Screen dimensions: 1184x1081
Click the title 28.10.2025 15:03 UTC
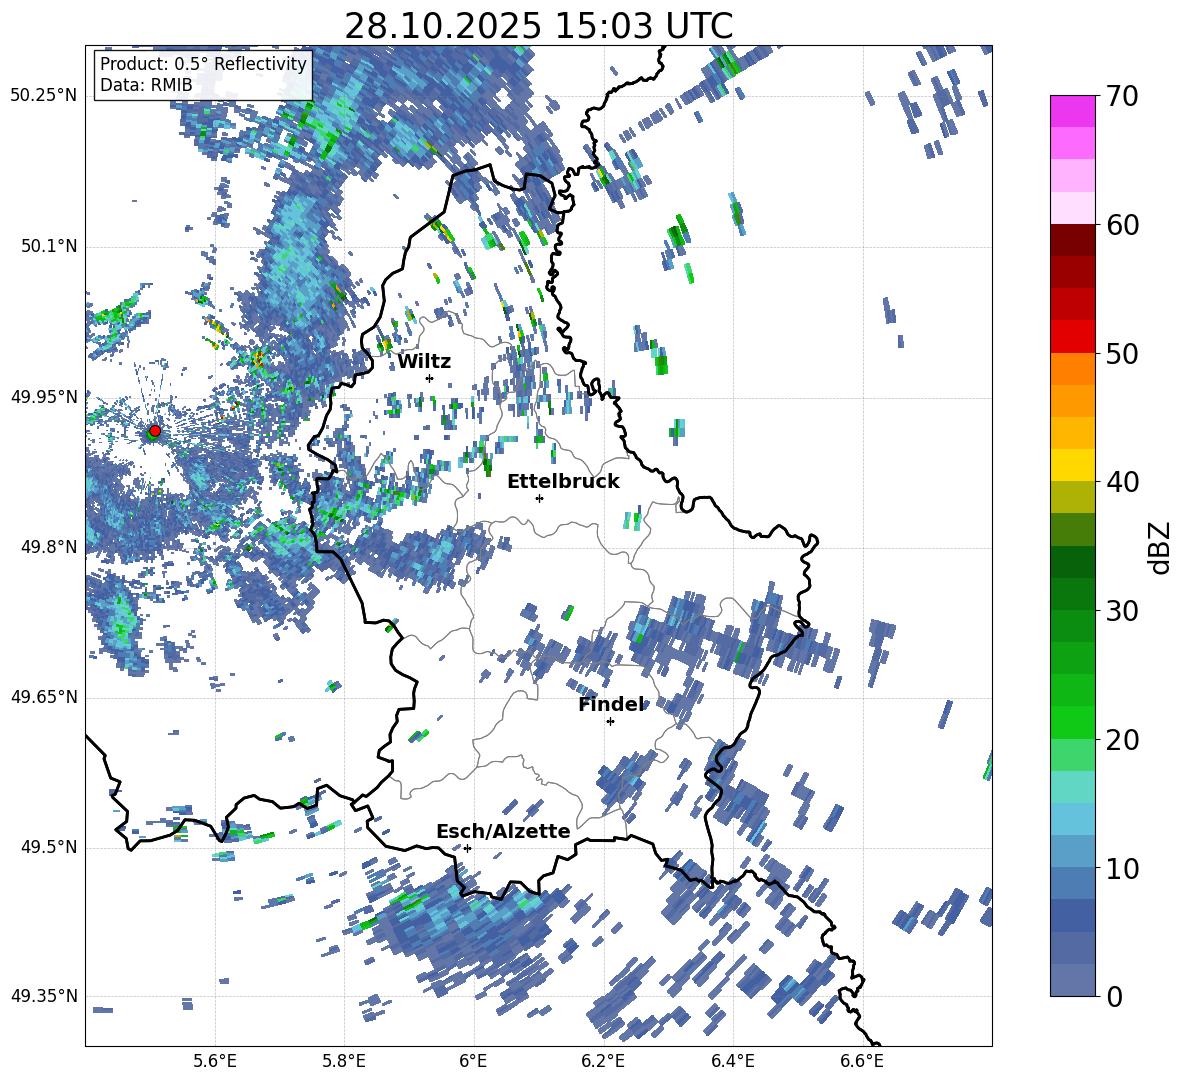[x=538, y=26]
